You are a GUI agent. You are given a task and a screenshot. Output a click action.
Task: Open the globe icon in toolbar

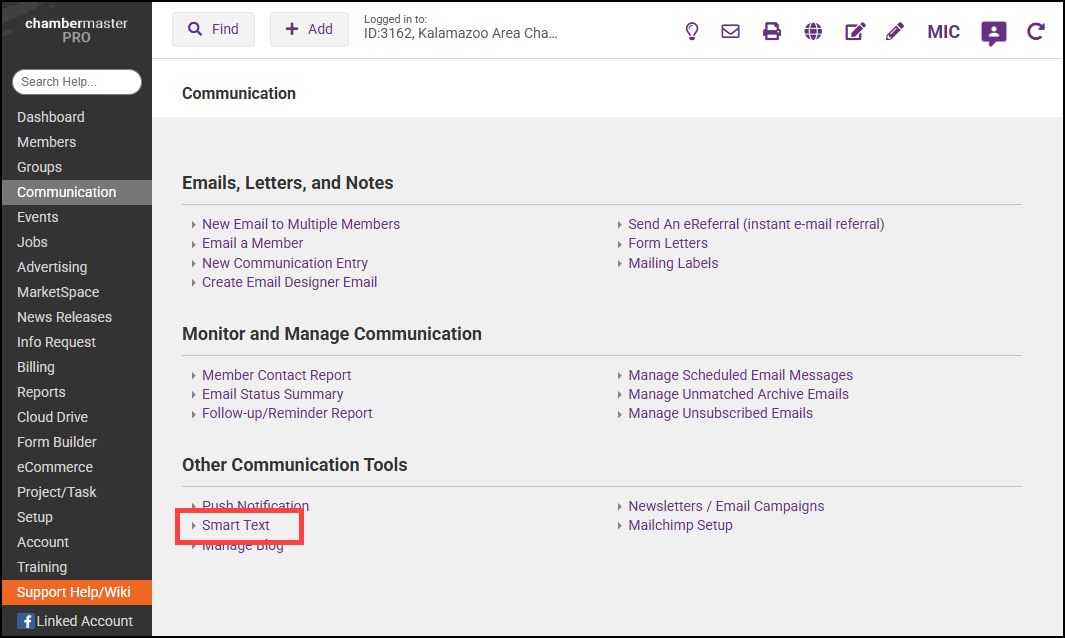814,31
